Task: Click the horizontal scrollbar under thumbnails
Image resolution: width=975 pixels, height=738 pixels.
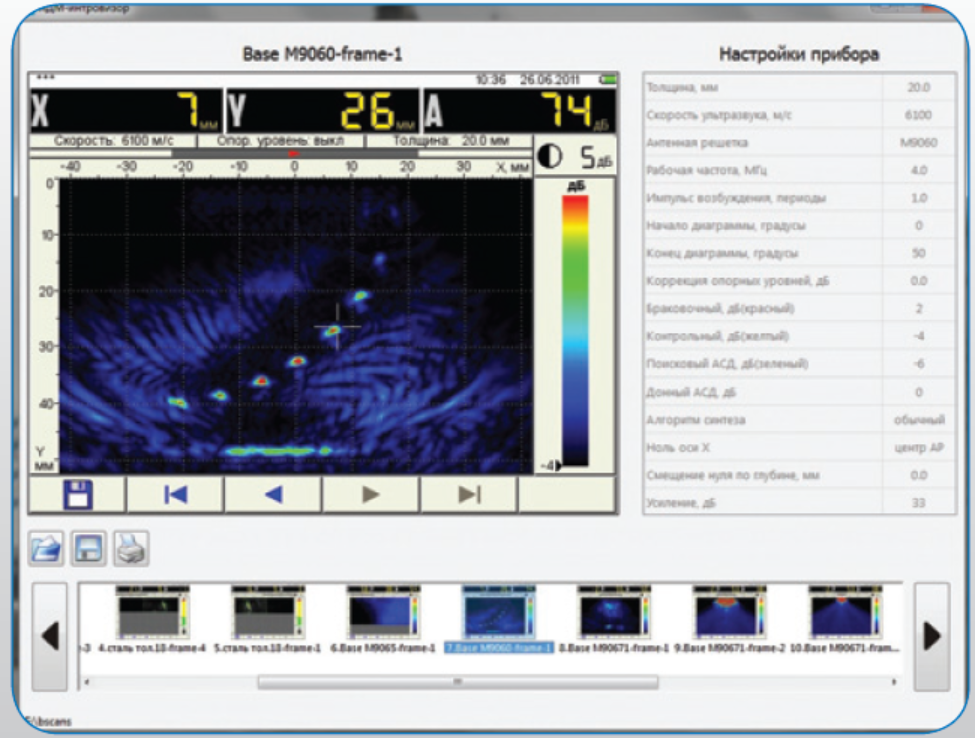Action: 457,682
